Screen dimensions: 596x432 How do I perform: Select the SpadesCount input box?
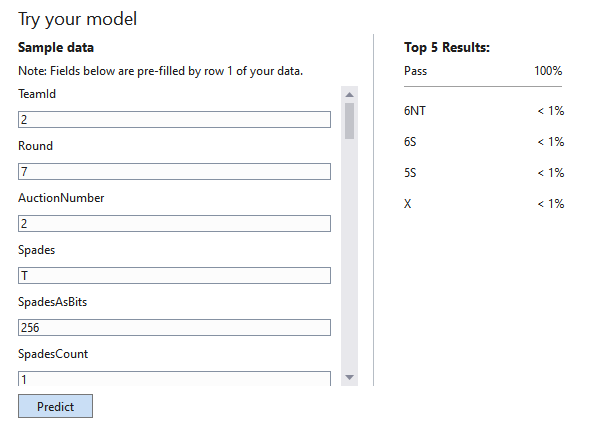174,379
